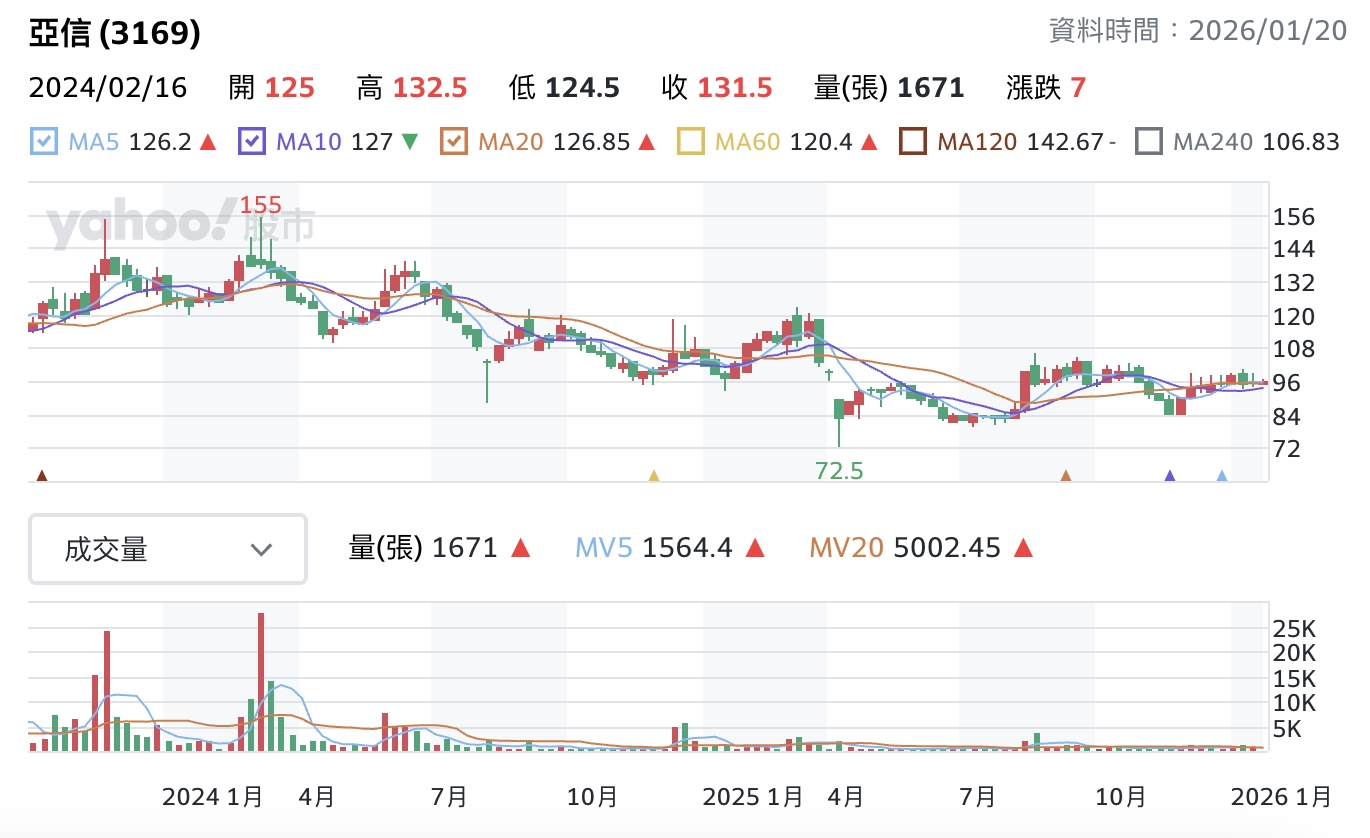Click the yellow triangle marker below chart
The image size is (1370, 838).
654,476
